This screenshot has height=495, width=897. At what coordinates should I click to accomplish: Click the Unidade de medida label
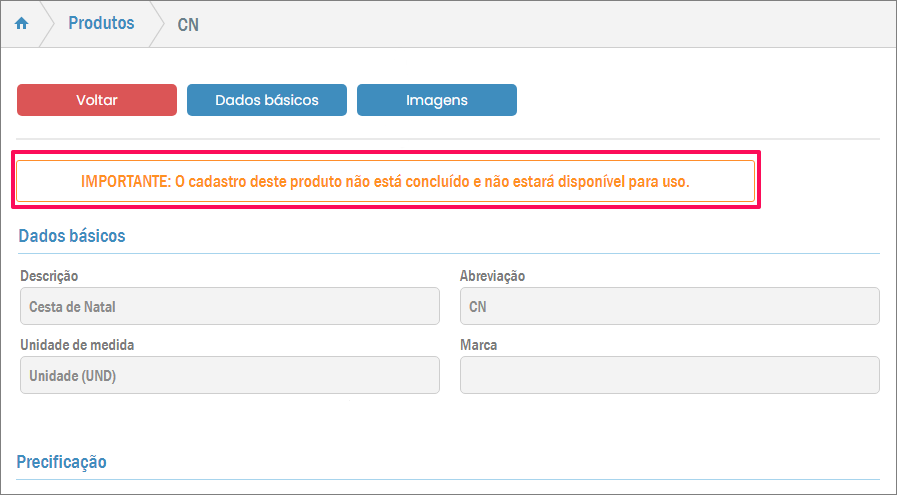point(77,345)
